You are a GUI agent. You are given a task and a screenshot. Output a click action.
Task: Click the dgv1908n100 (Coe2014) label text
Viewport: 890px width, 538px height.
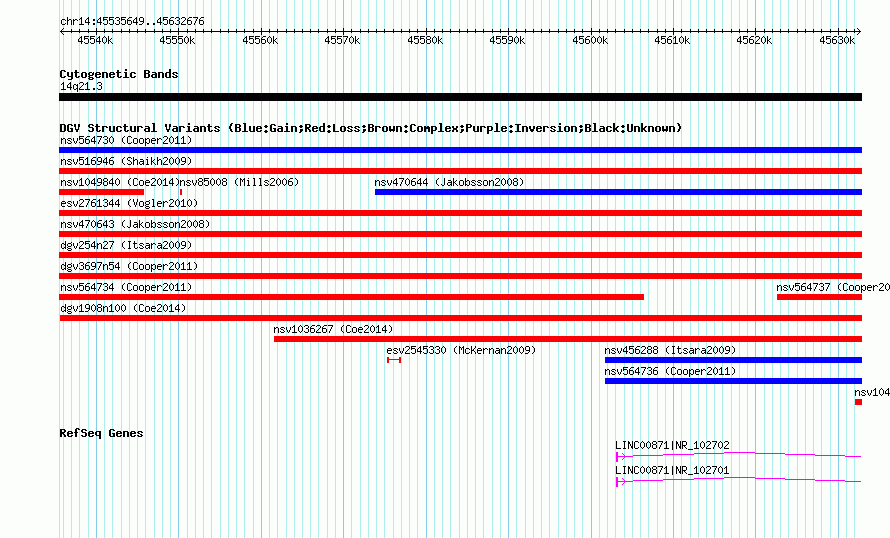(x=123, y=309)
